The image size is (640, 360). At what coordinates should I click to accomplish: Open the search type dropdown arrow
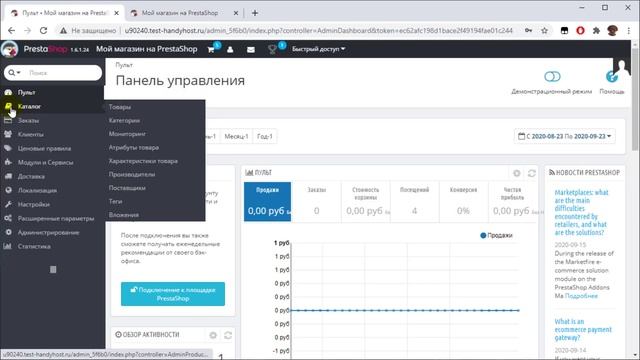click(14, 73)
